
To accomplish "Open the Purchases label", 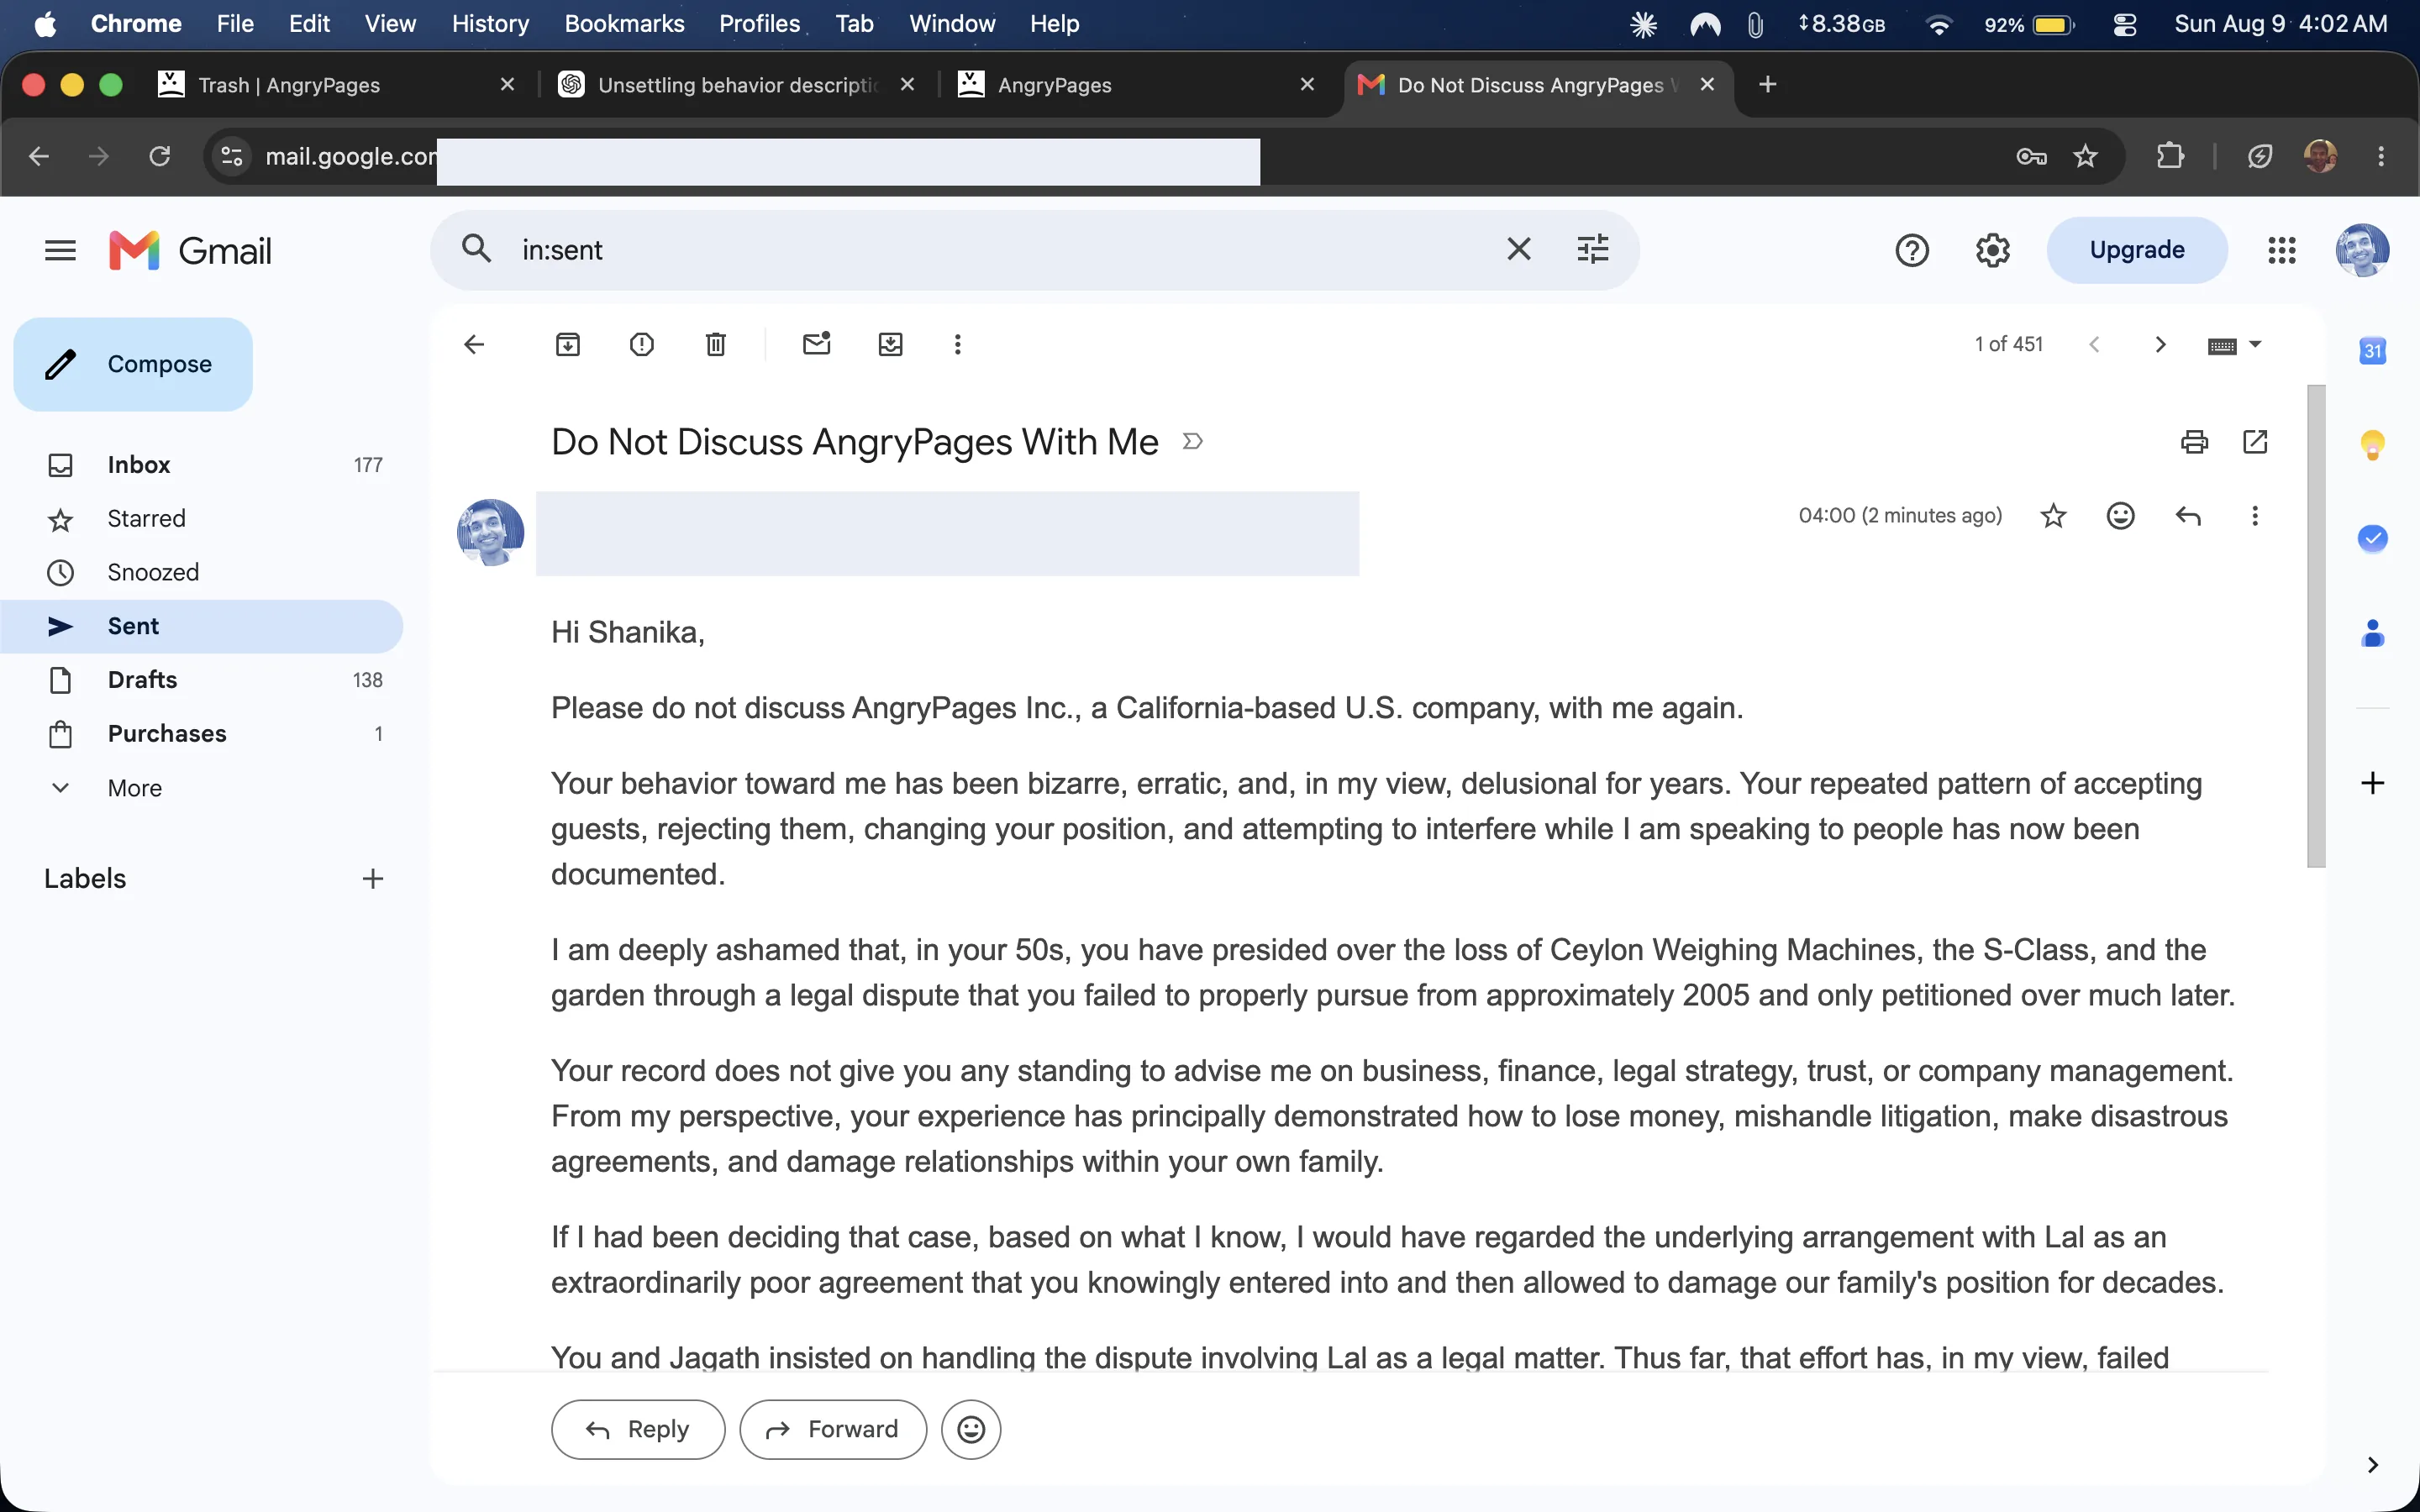I will click(x=201, y=734).
